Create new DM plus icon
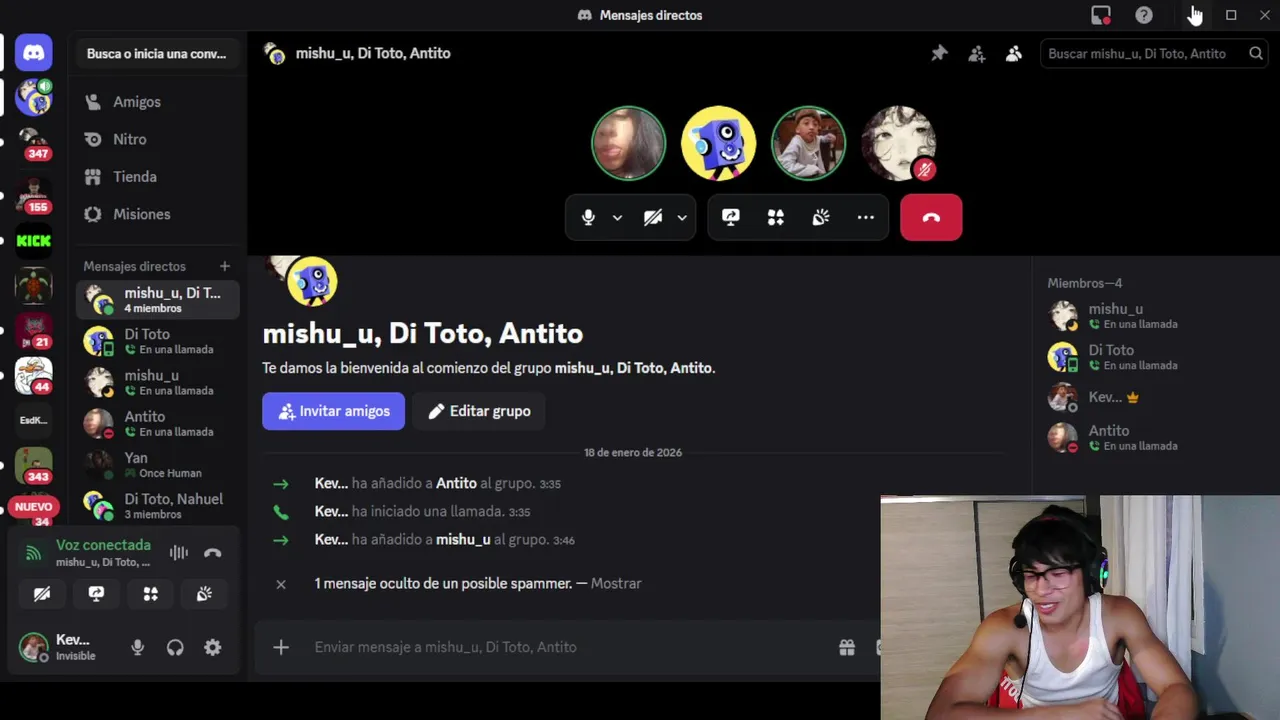1280x720 pixels. pyautogui.click(x=225, y=266)
